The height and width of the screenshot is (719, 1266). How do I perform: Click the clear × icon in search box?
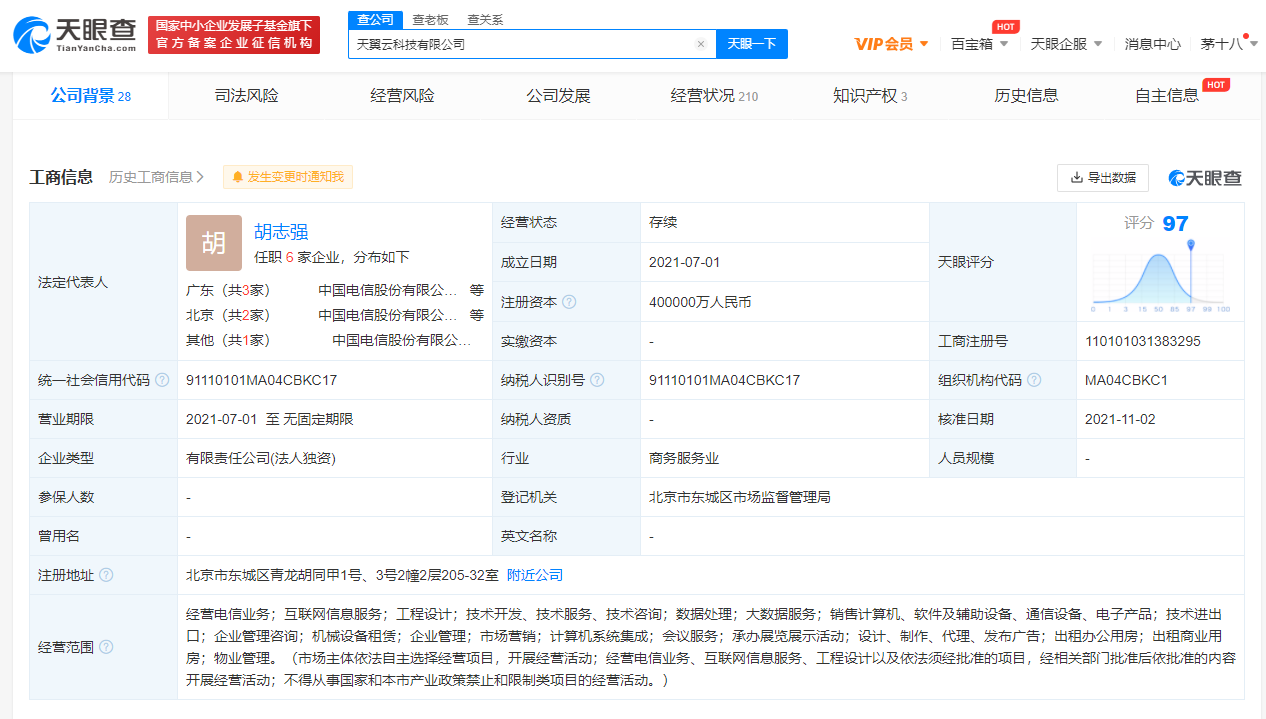[701, 44]
